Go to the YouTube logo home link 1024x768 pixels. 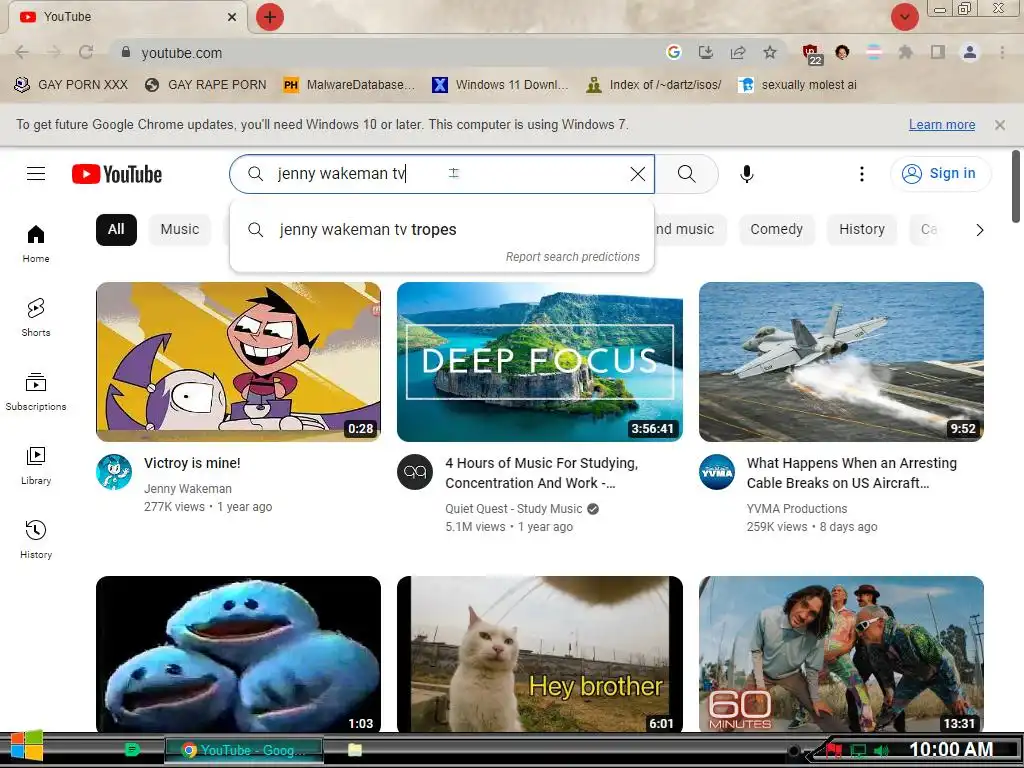click(117, 174)
